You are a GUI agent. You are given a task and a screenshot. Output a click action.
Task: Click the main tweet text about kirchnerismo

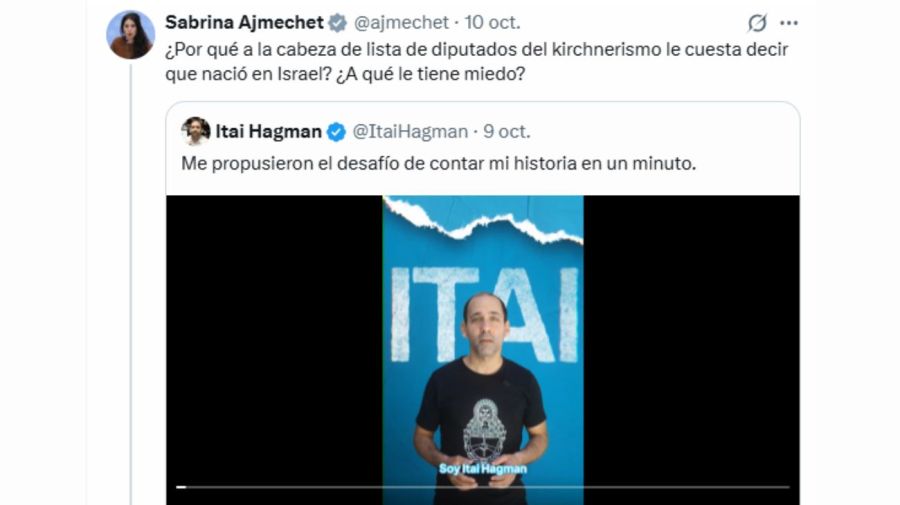pyautogui.click(x=476, y=61)
